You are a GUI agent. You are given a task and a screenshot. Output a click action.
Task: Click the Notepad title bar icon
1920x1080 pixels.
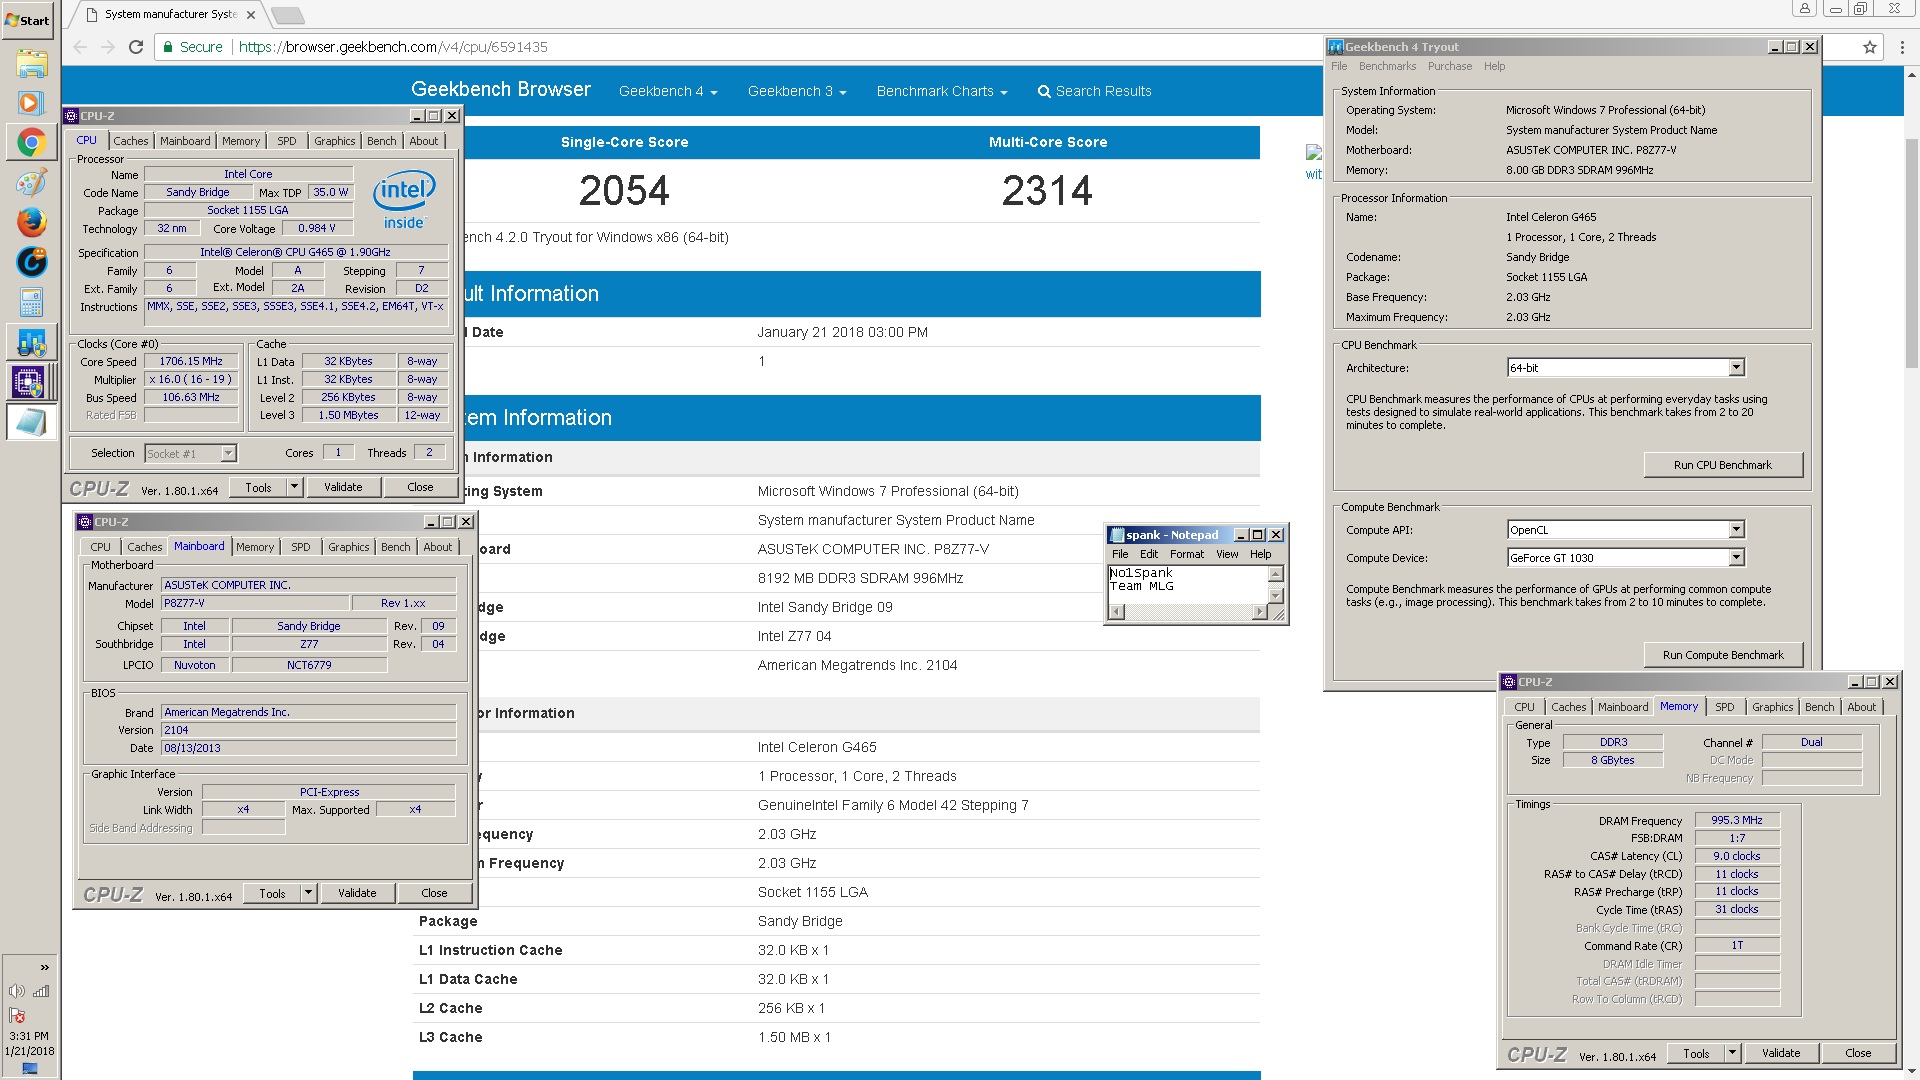click(1117, 535)
